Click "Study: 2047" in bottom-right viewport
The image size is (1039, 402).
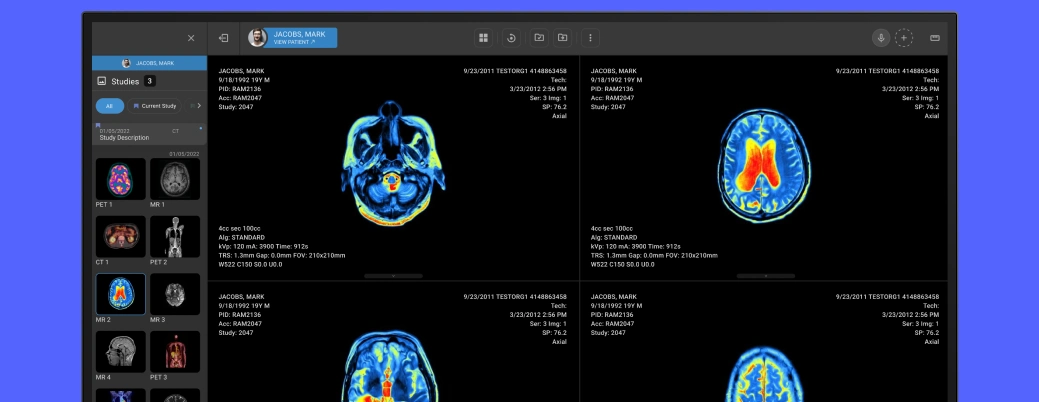click(x=608, y=332)
